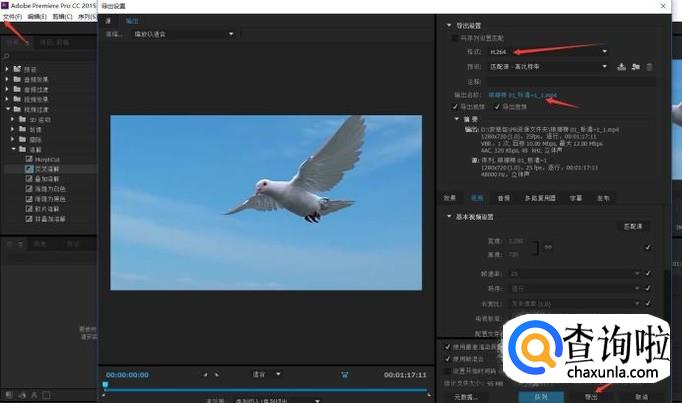Click the save preset icon beside preset dropdown
Viewport: 682px width, 403px height.
tap(622, 67)
